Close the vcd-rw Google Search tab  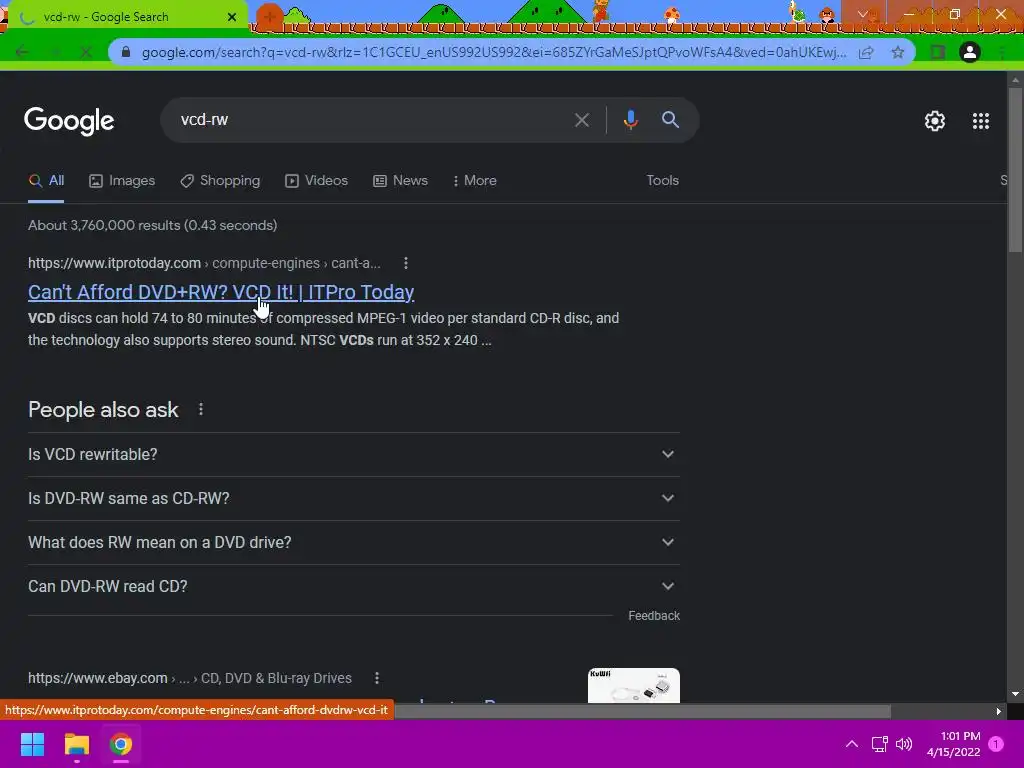pyautogui.click(x=232, y=17)
